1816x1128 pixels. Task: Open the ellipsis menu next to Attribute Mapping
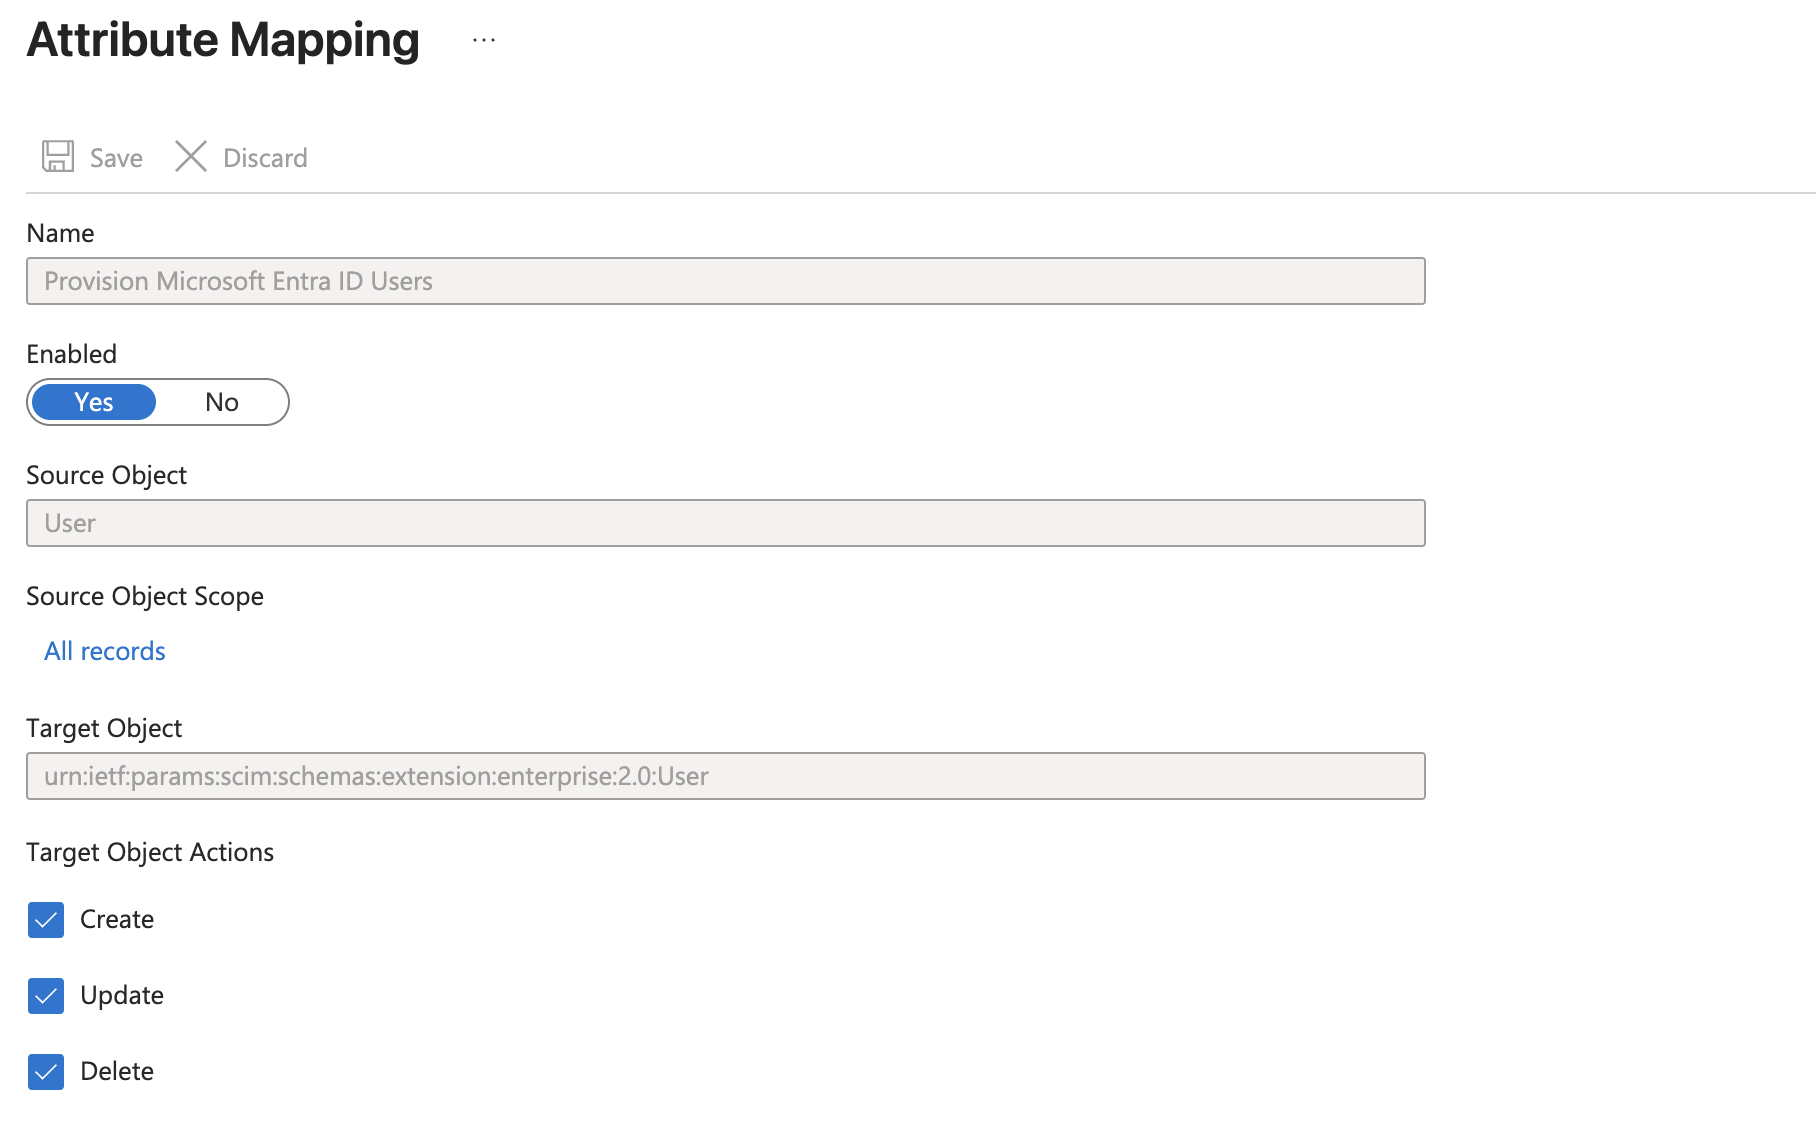click(x=482, y=40)
